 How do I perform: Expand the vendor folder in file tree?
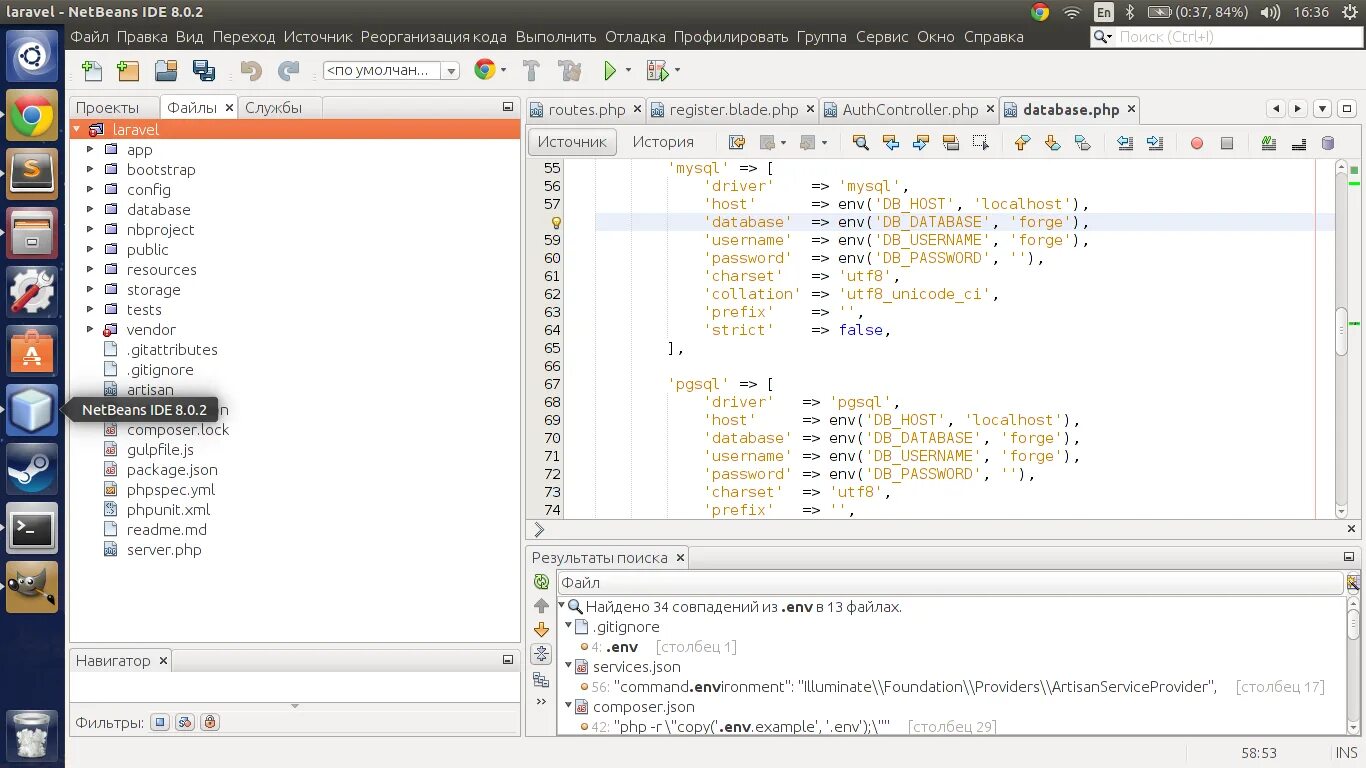click(89, 329)
